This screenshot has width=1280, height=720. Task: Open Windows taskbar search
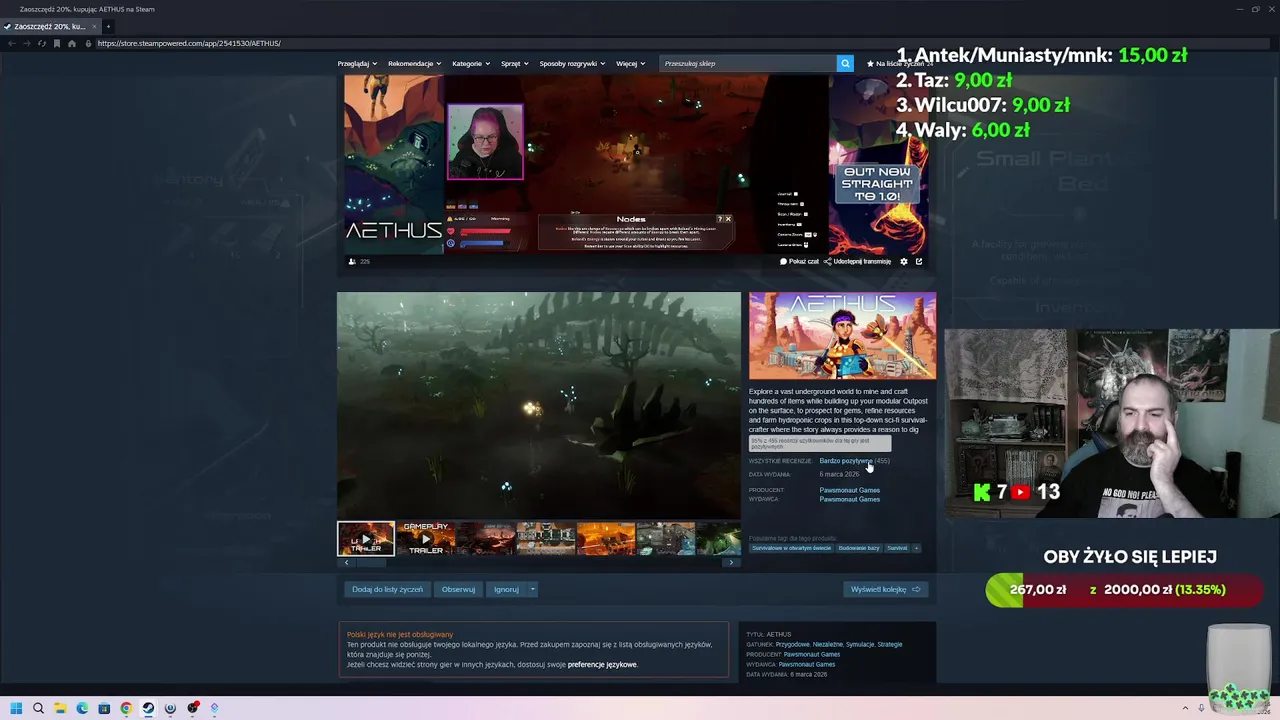(x=38, y=708)
